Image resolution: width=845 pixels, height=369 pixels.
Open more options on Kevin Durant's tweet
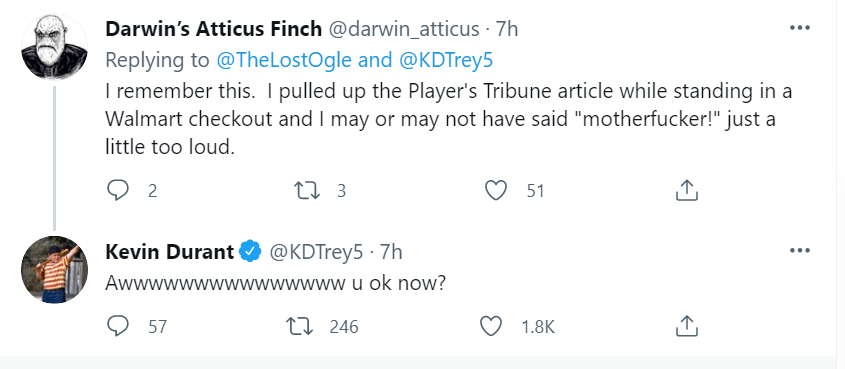pyautogui.click(x=799, y=250)
